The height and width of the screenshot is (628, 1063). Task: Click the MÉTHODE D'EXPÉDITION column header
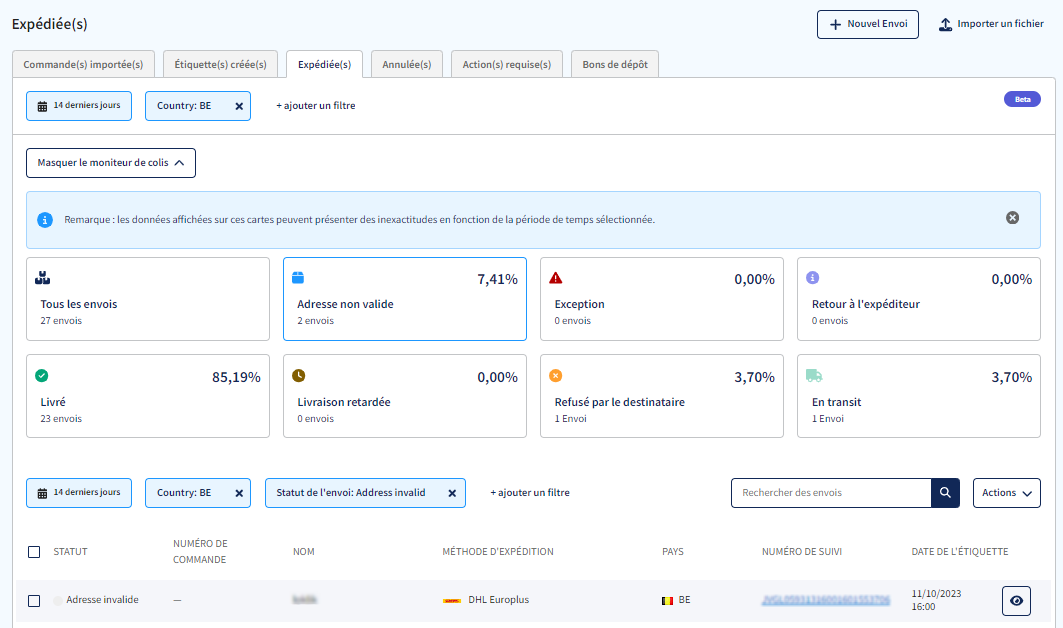click(x=498, y=552)
